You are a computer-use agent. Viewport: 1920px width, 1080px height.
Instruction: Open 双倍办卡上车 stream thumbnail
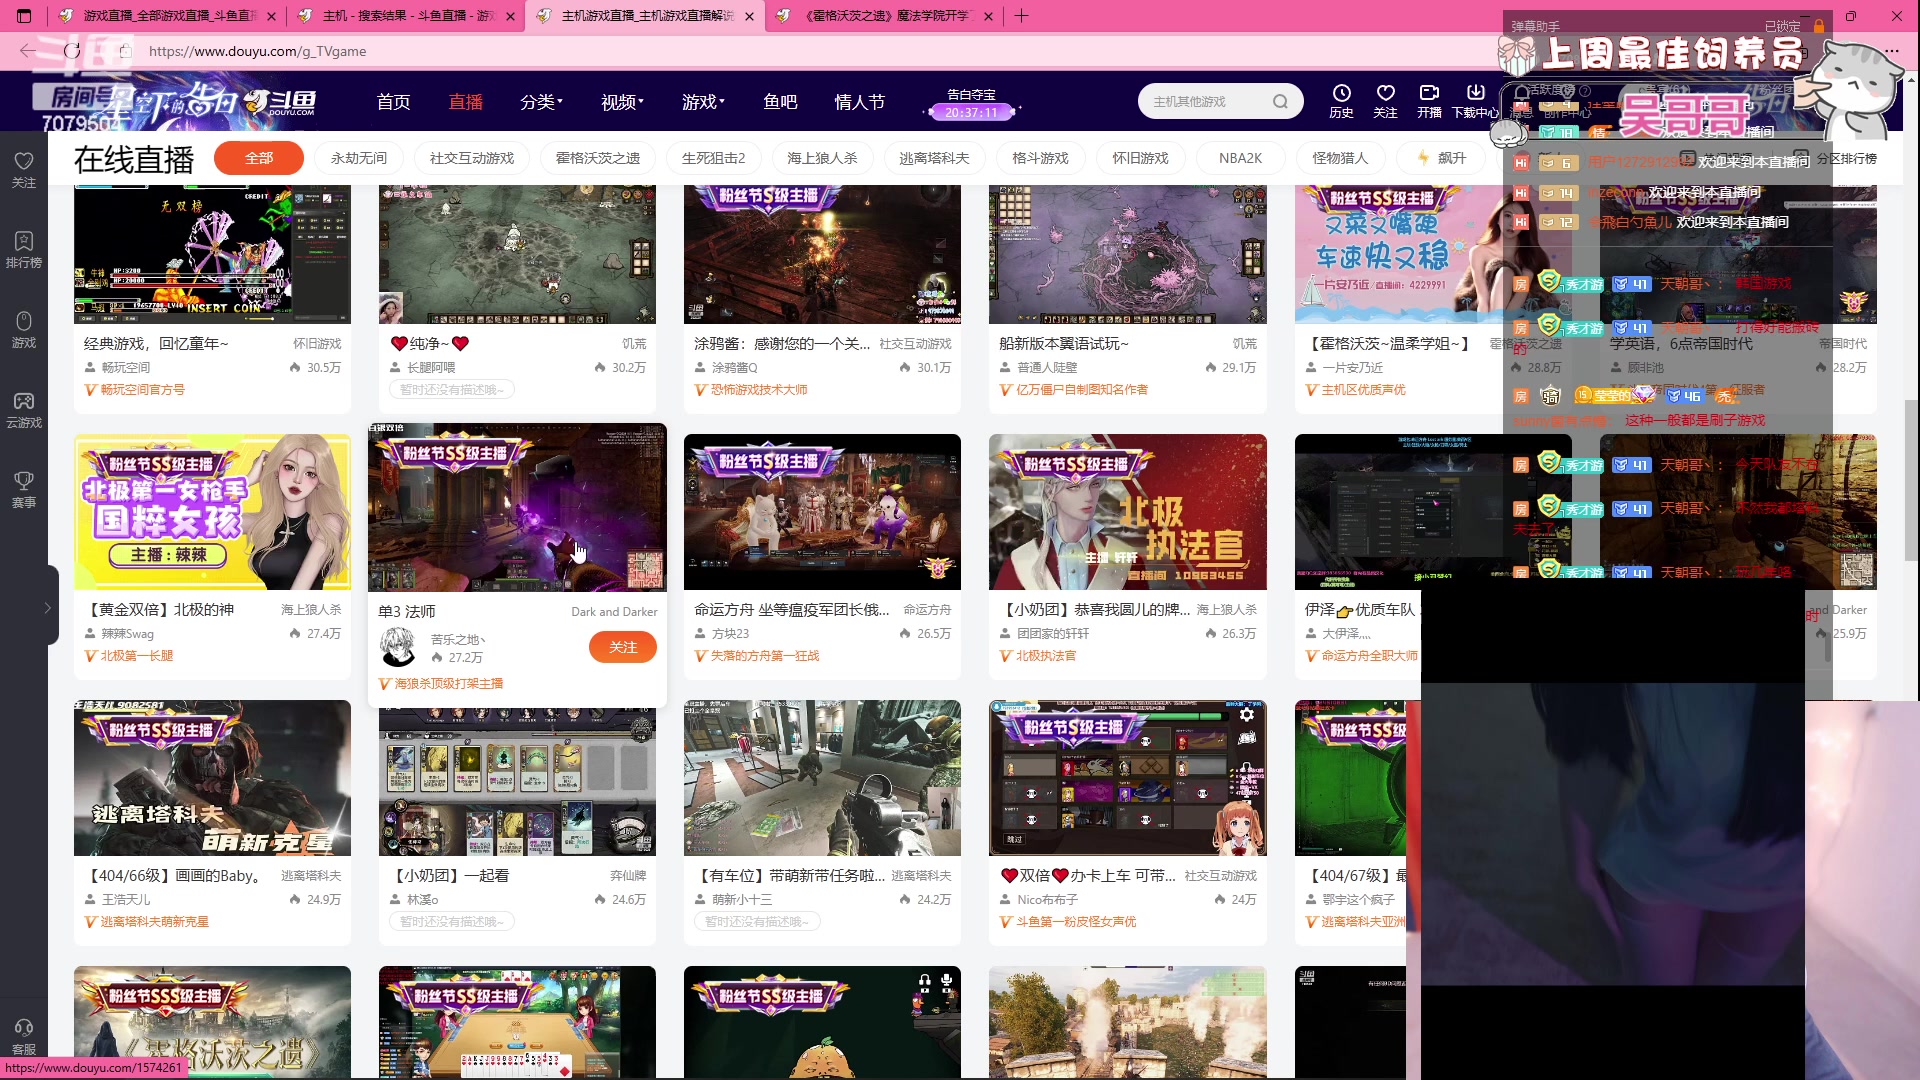click(x=1127, y=777)
